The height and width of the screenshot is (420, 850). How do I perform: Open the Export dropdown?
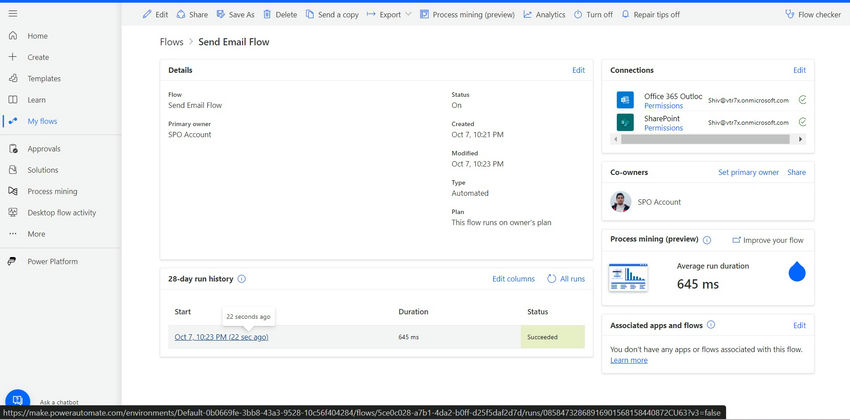point(389,15)
